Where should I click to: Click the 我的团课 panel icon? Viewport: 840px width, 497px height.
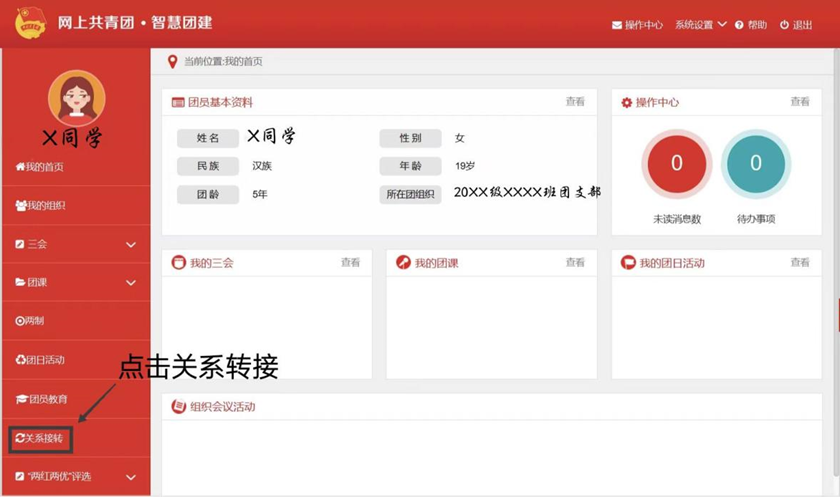[403, 263]
